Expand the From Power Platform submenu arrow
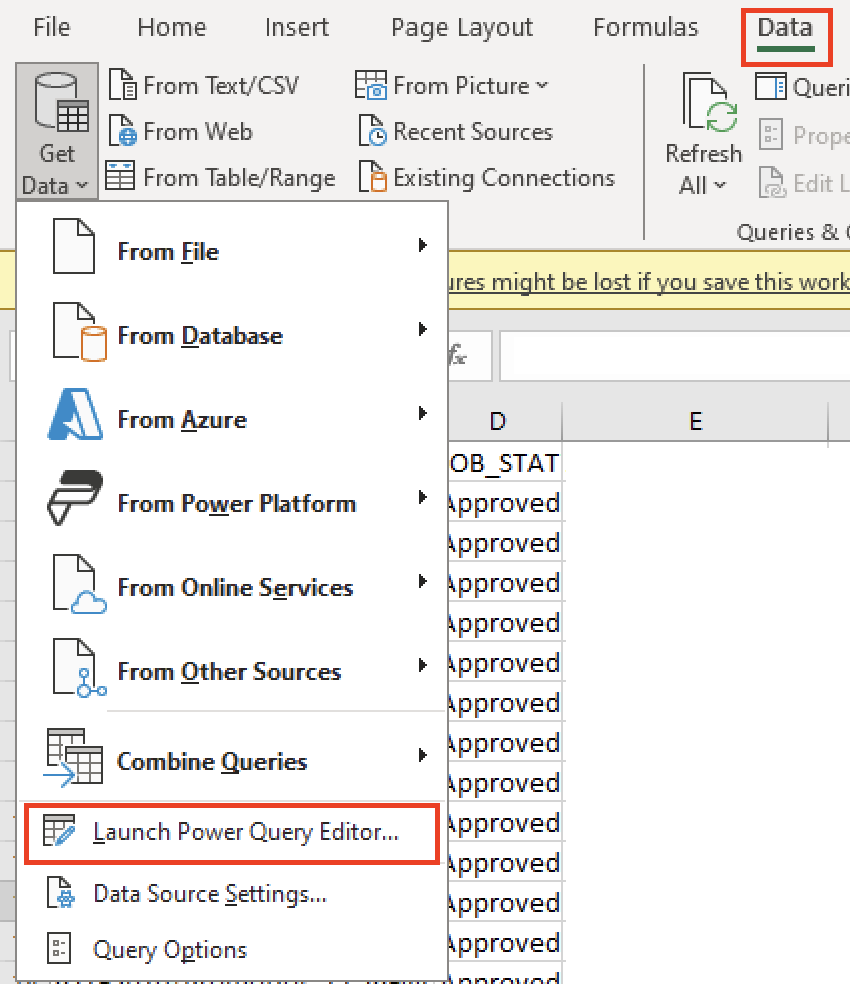 [422, 497]
